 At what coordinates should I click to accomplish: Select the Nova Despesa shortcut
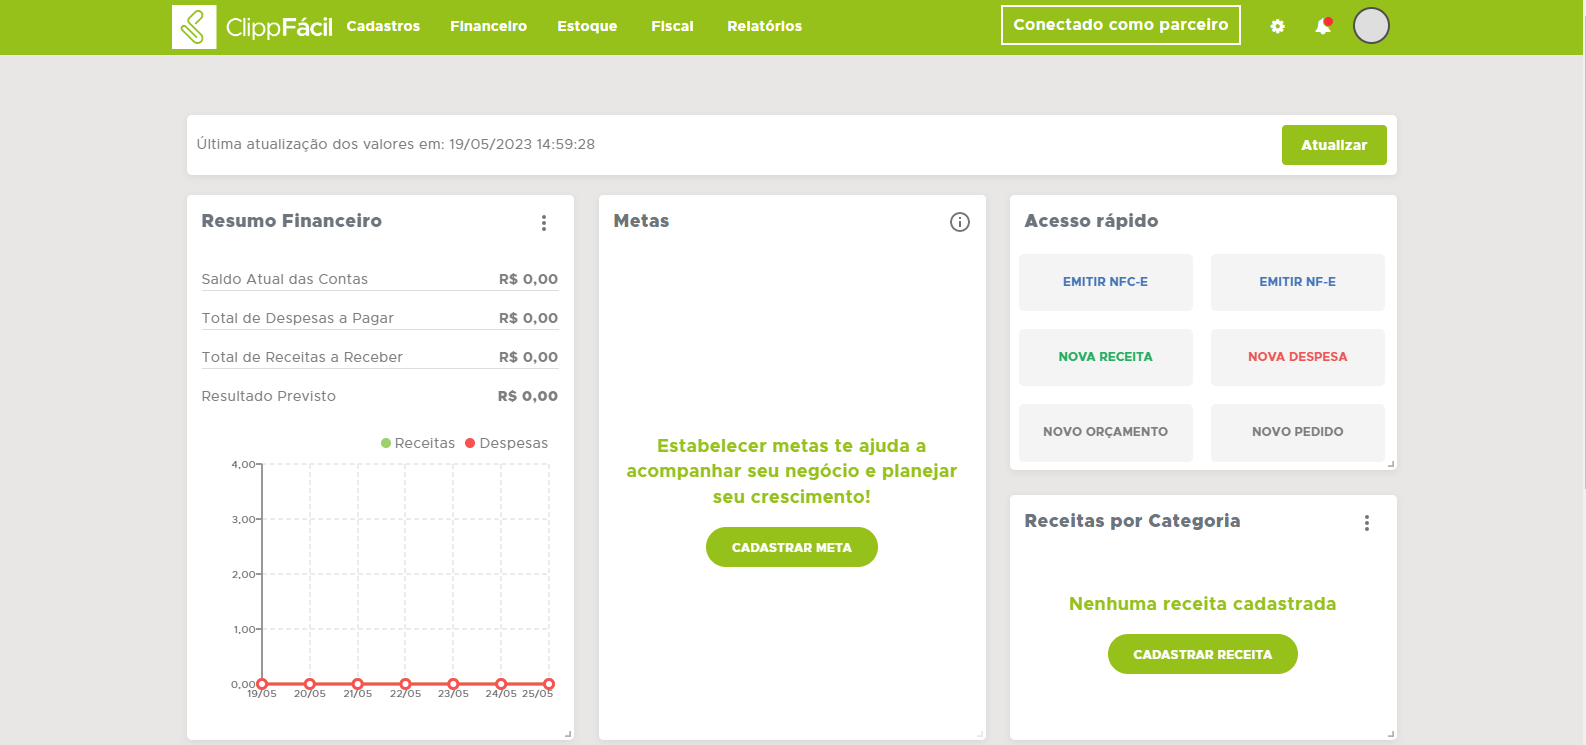pyautogui.click(x=1297, y=357)
